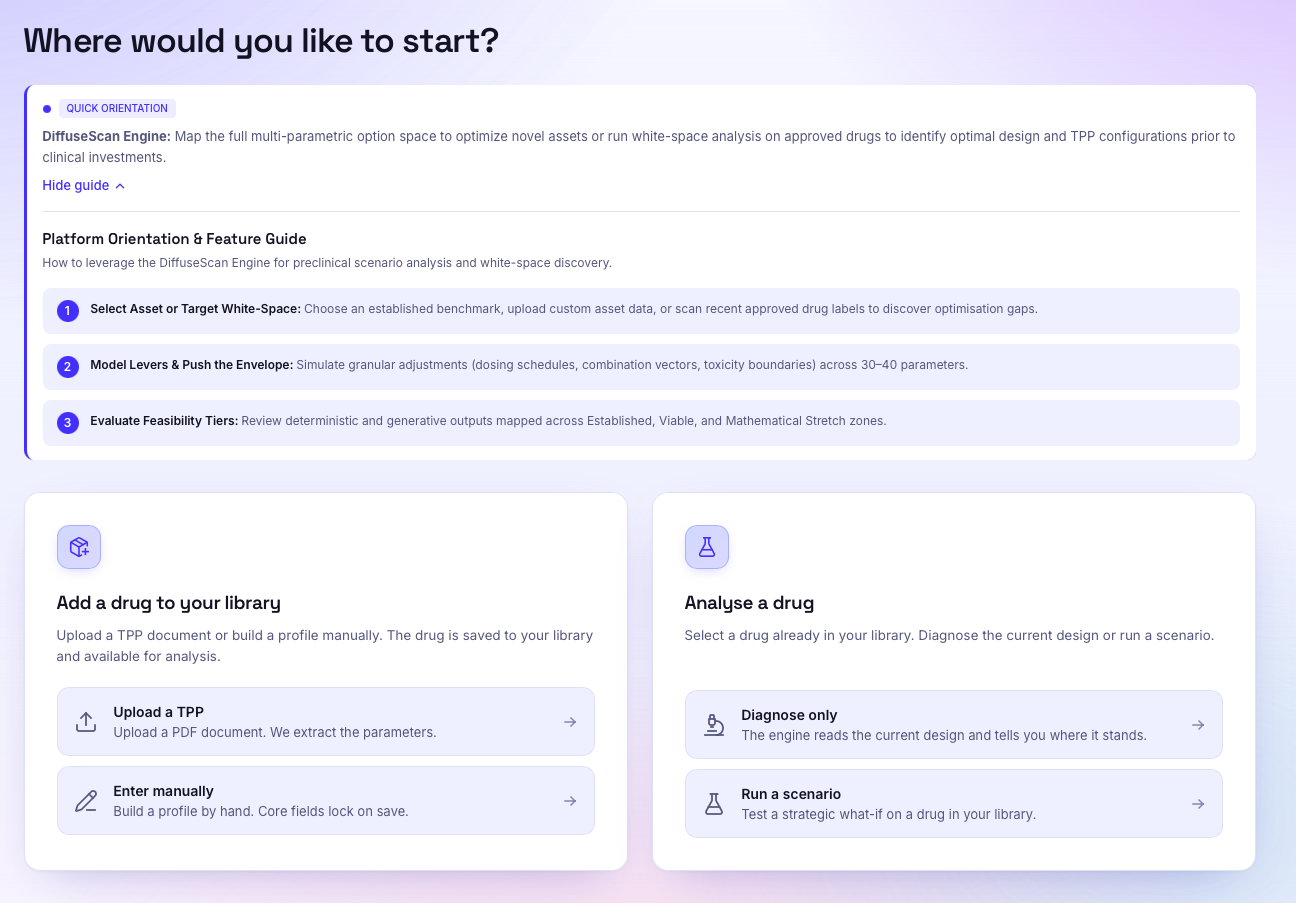Open the Upload a TPP option
The width and height of the screenshot is (1296, 903).
pos(326,722)
